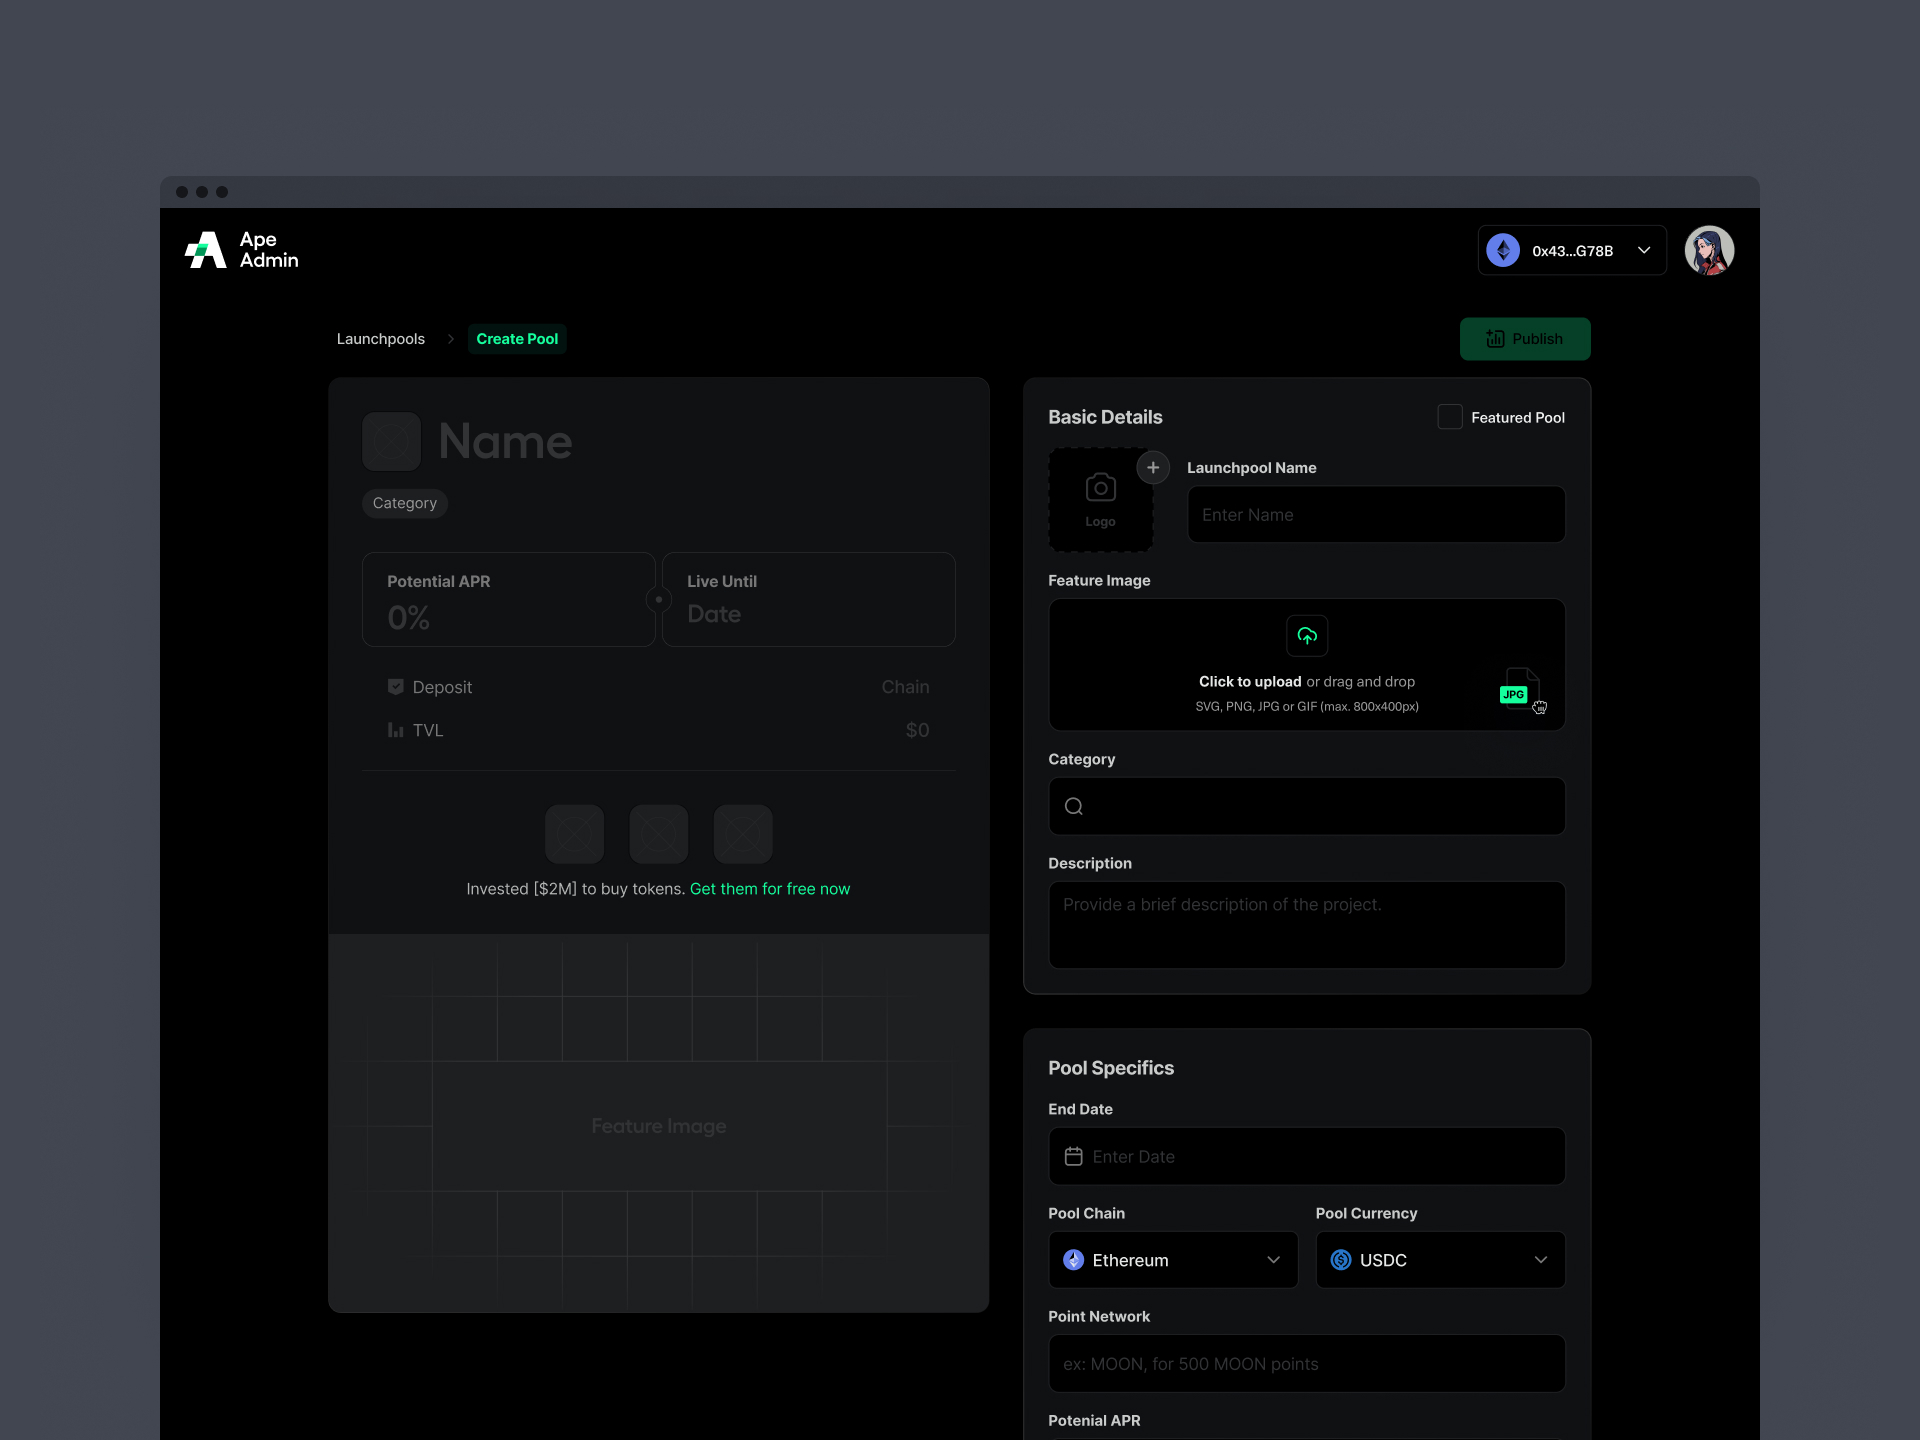Open the Pool Currency USDC dropdown
1920x1440 pixels.
click(1440, 1260)
